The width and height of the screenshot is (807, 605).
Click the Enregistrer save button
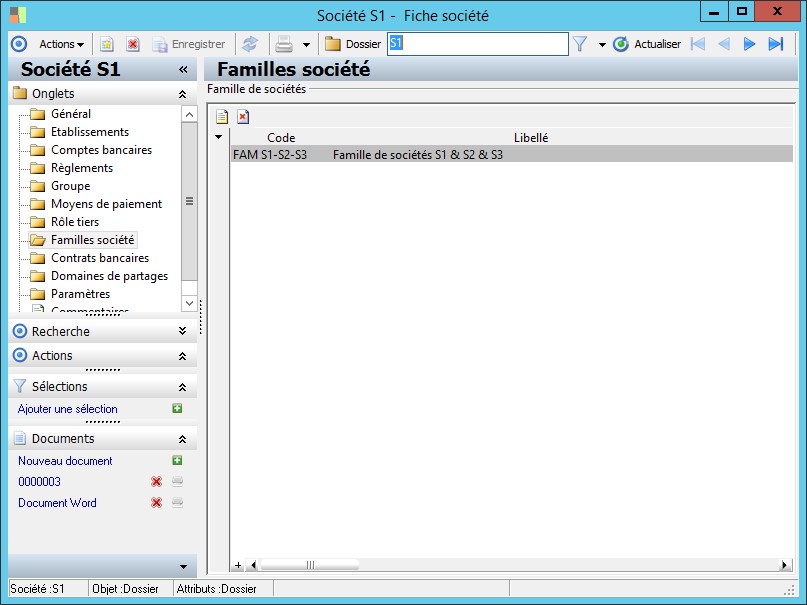[189, 44]
